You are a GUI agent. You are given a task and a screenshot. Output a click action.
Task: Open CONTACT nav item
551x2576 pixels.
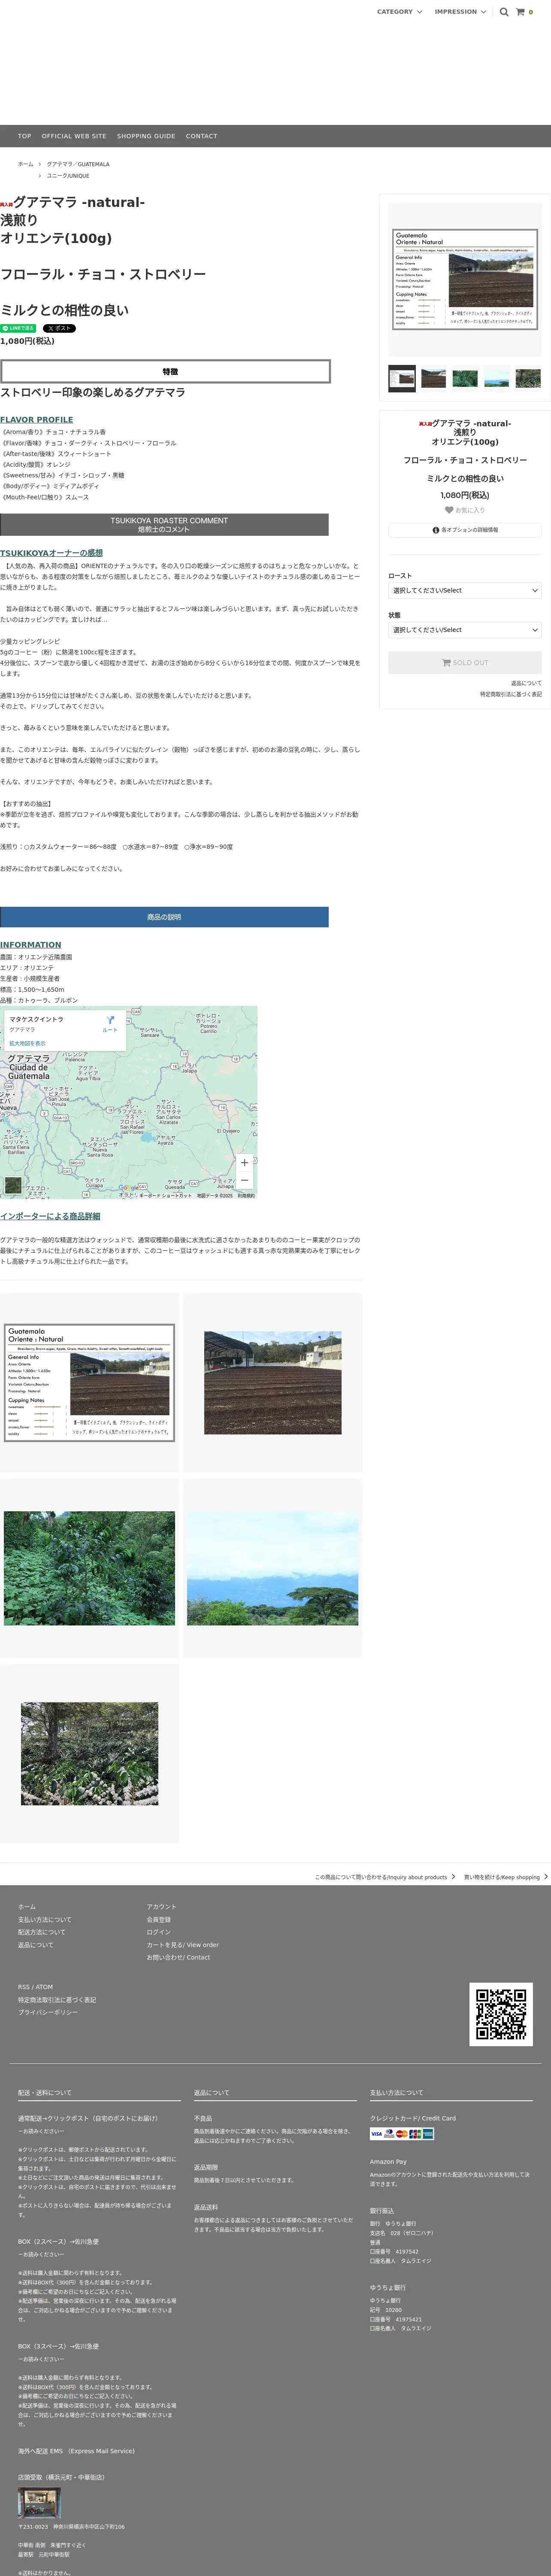(201, 136)
